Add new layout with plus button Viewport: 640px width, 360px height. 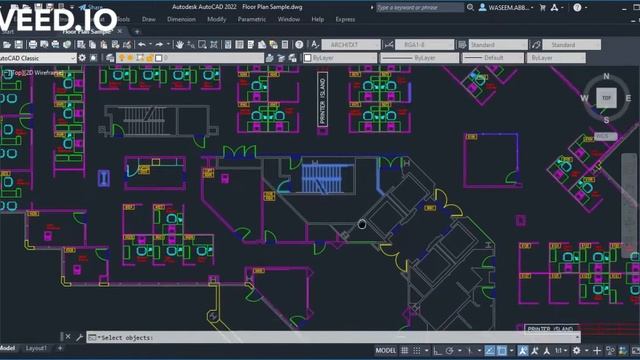pyautogui.click(x=60, y=348)
